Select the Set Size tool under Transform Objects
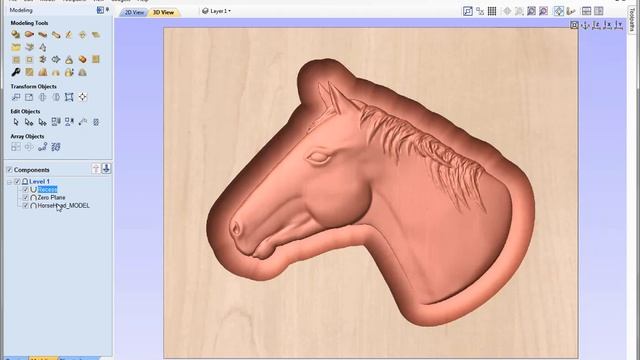This screenshot has height=360, width=640. click(29, 97)
